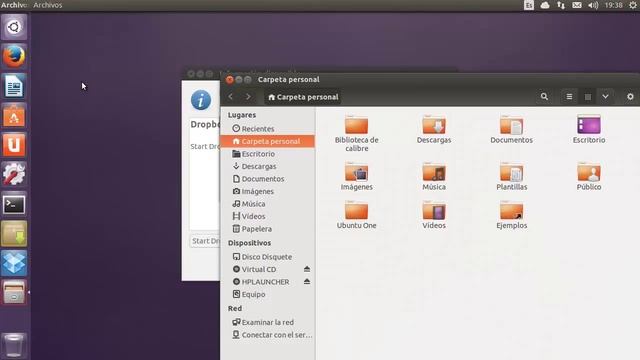Go forward in Files navigation
640x360 pixels.
click(x=248, y=97)
